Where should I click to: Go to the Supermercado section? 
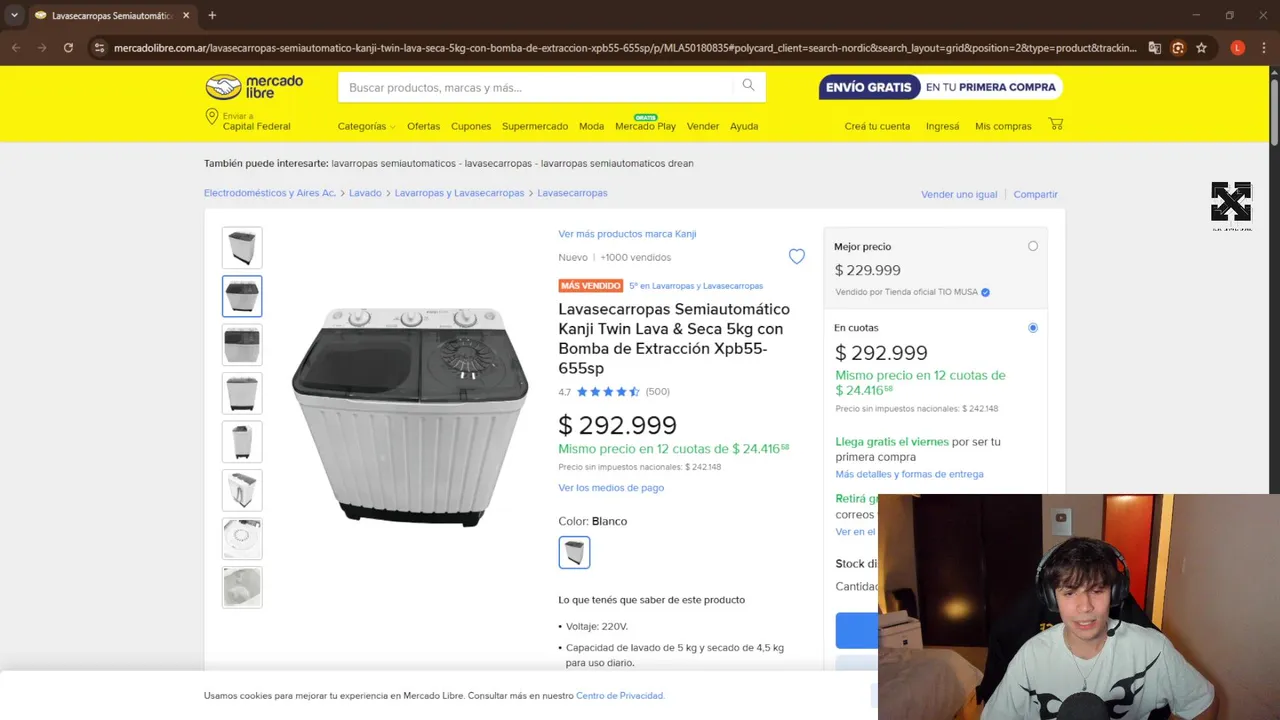click(x=535, y=127)
